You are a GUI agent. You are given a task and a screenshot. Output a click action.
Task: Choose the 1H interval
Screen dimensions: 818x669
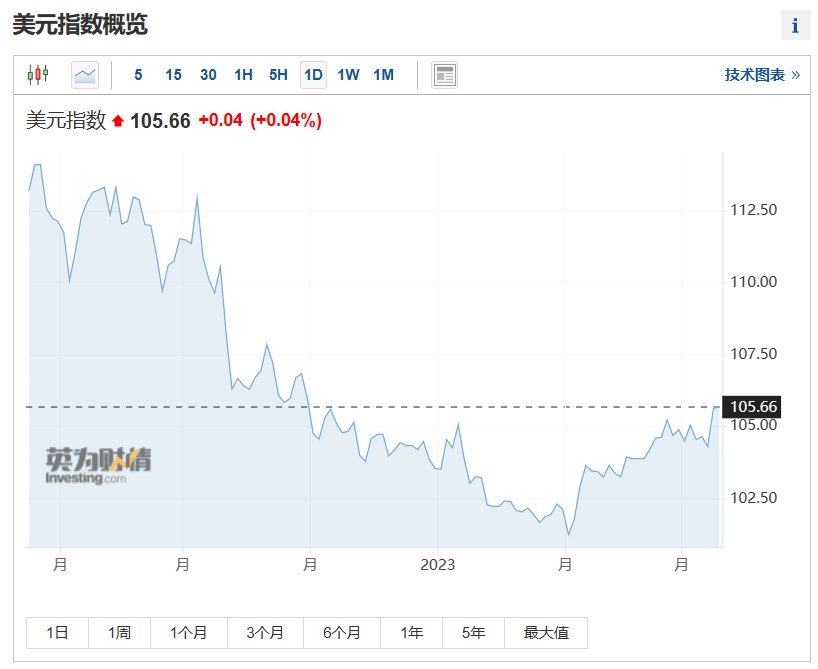point(243,75)
